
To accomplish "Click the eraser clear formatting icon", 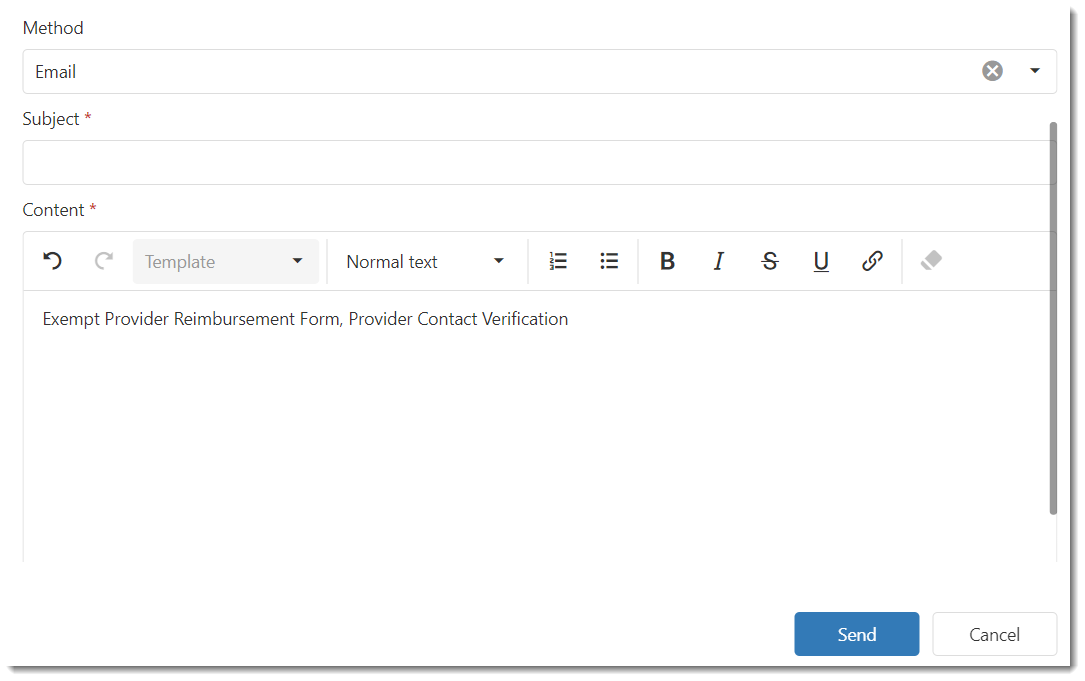I will pyautogui.click(x=931, y=261).
